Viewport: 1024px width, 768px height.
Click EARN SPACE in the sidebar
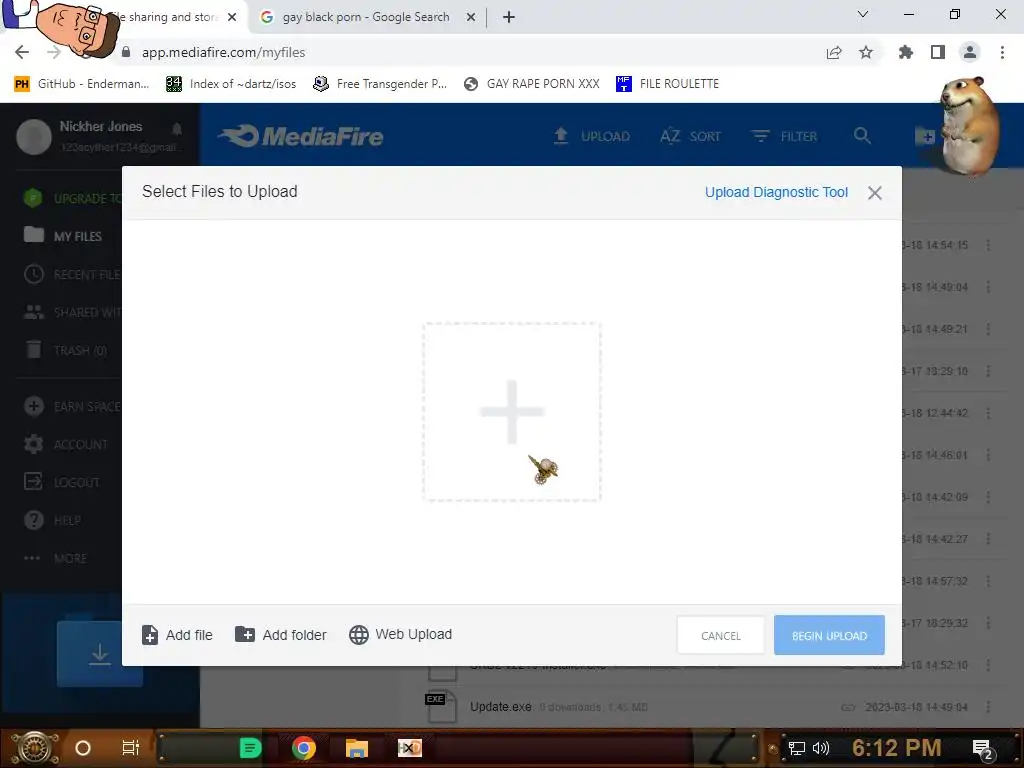(x=72, y=406)
